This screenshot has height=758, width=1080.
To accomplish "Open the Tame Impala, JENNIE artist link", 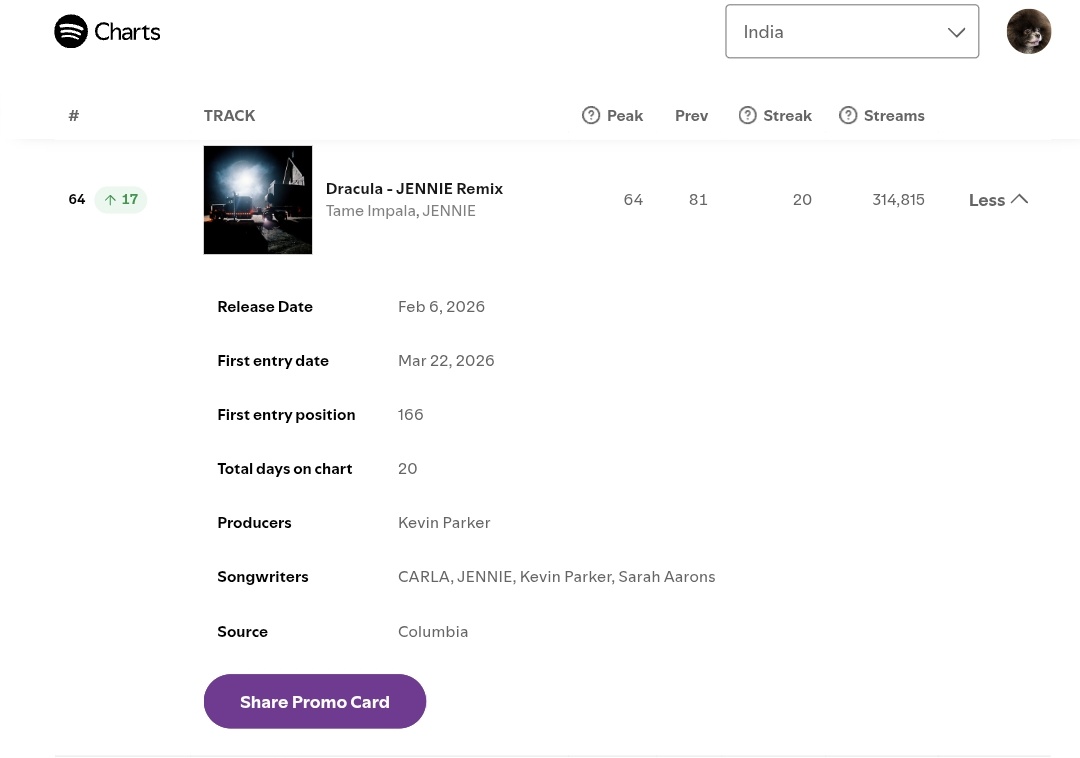I will click(400, 211).
